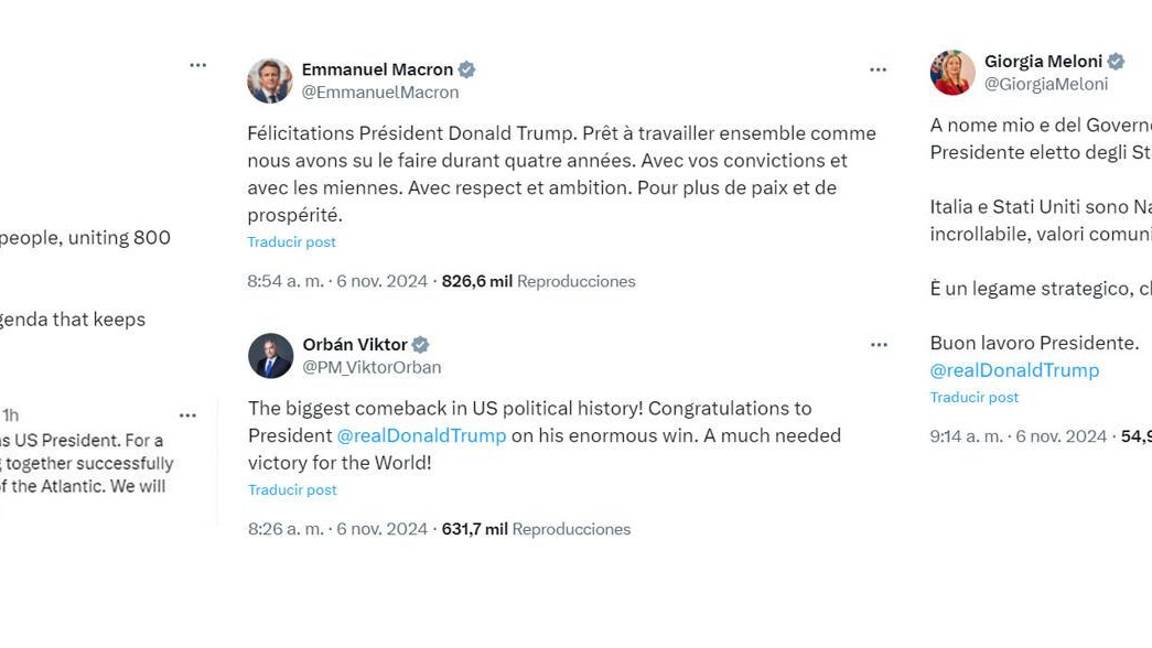Click the 631,7 mil Reproducciones count
This screenshot has height=648, width=1152.
tap(473, 528)
